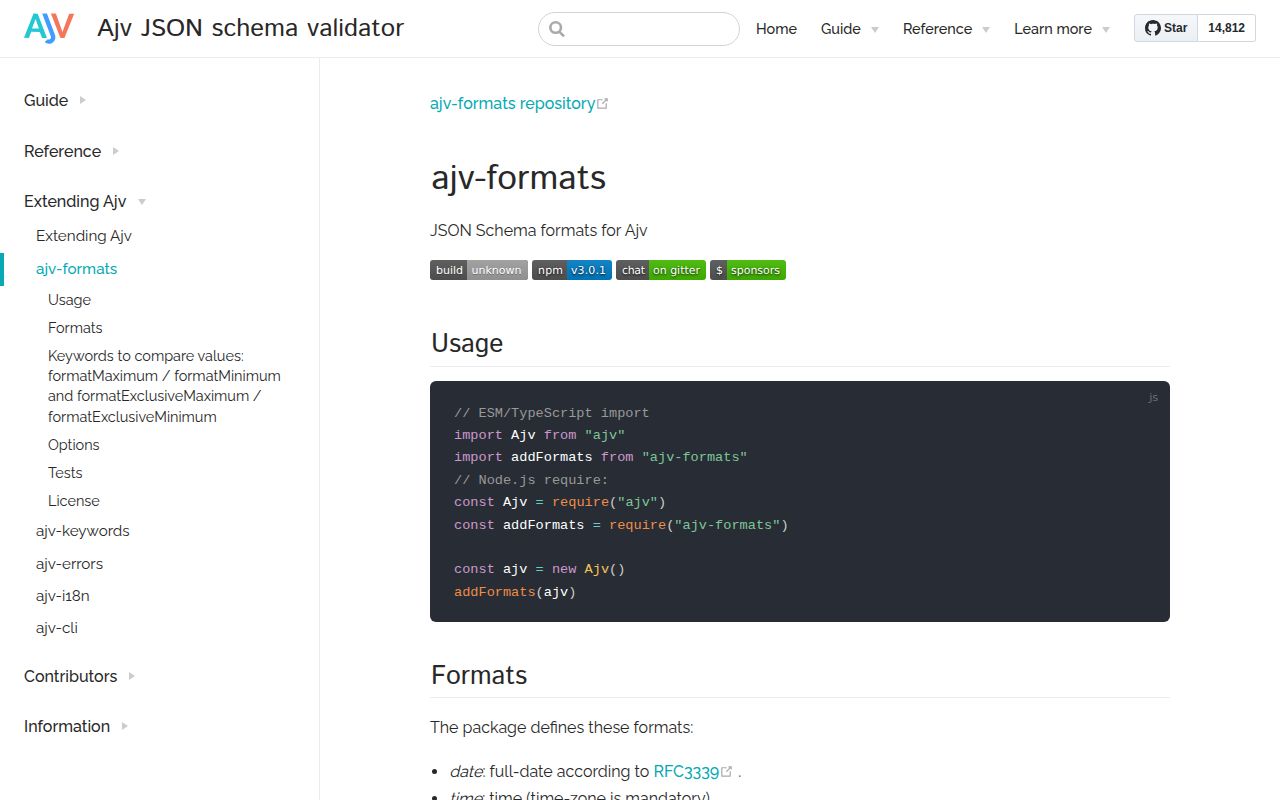
Task: Click the search magnifier icon
Action: [557, 29]
